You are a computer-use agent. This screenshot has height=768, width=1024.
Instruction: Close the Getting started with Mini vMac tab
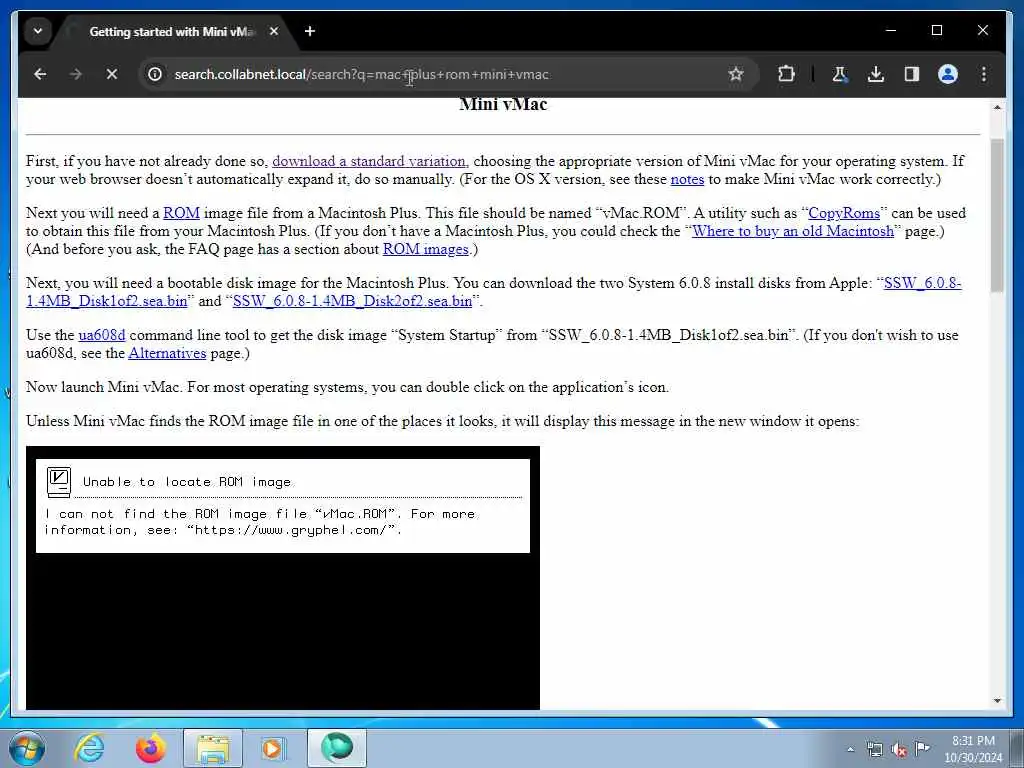click(274, 31)
